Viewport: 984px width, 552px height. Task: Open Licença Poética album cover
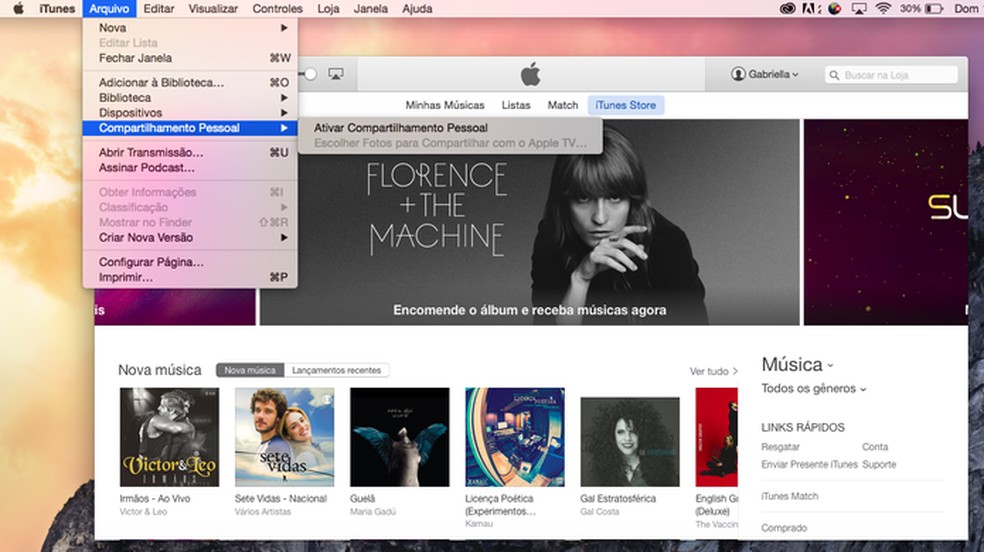(x=515, y=437)
